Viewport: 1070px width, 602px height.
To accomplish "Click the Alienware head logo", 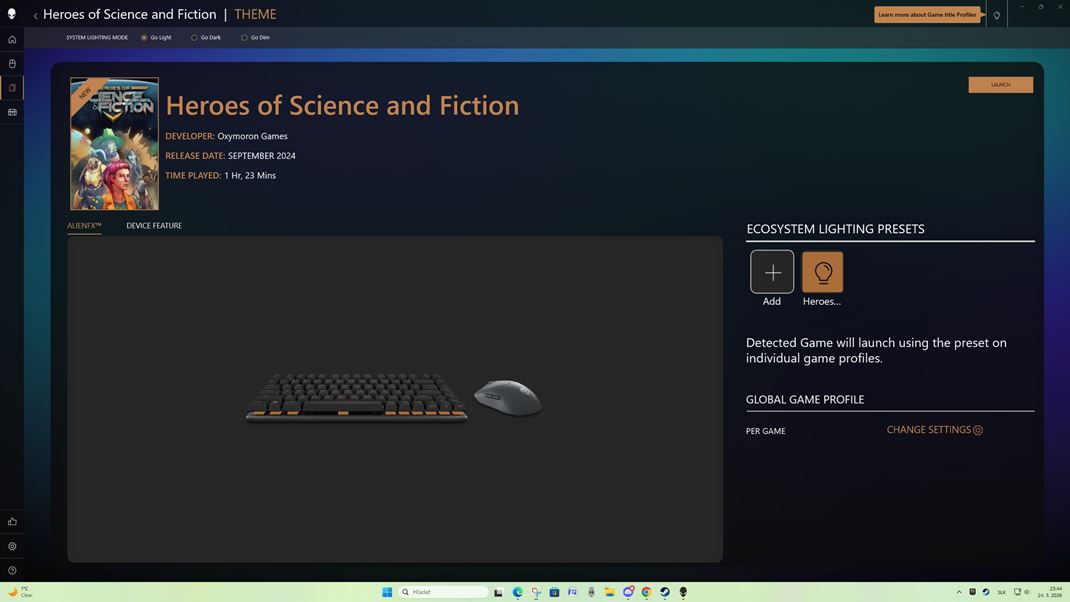I will coord(12,14).
